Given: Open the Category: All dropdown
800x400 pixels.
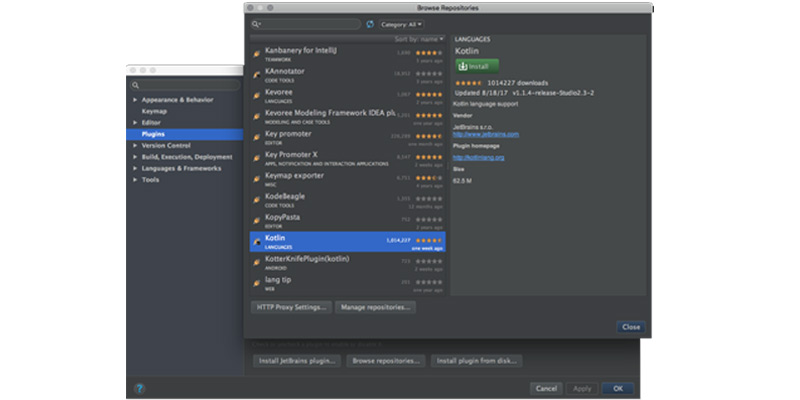Looking at the screenshot, I should (x=402, y=24).
